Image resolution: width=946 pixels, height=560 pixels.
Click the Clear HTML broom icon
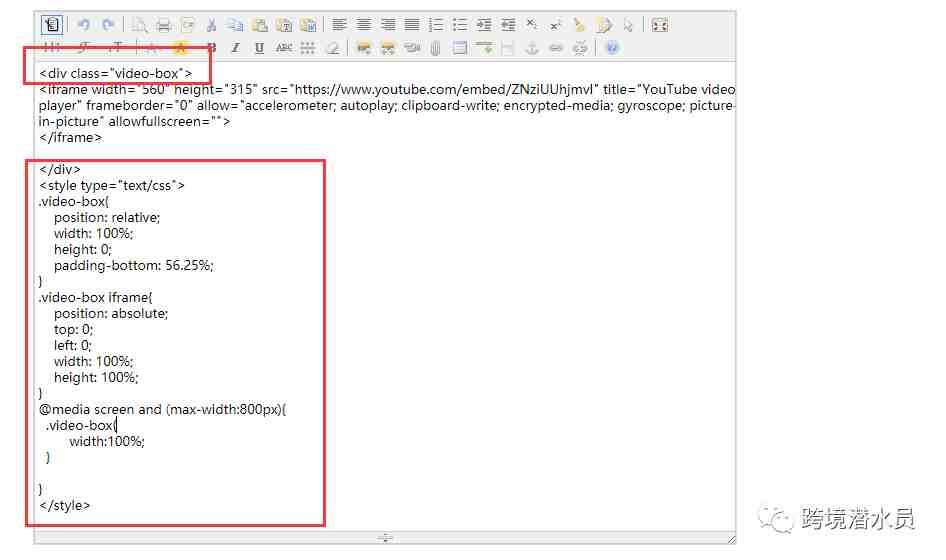(x=580, y=25)
